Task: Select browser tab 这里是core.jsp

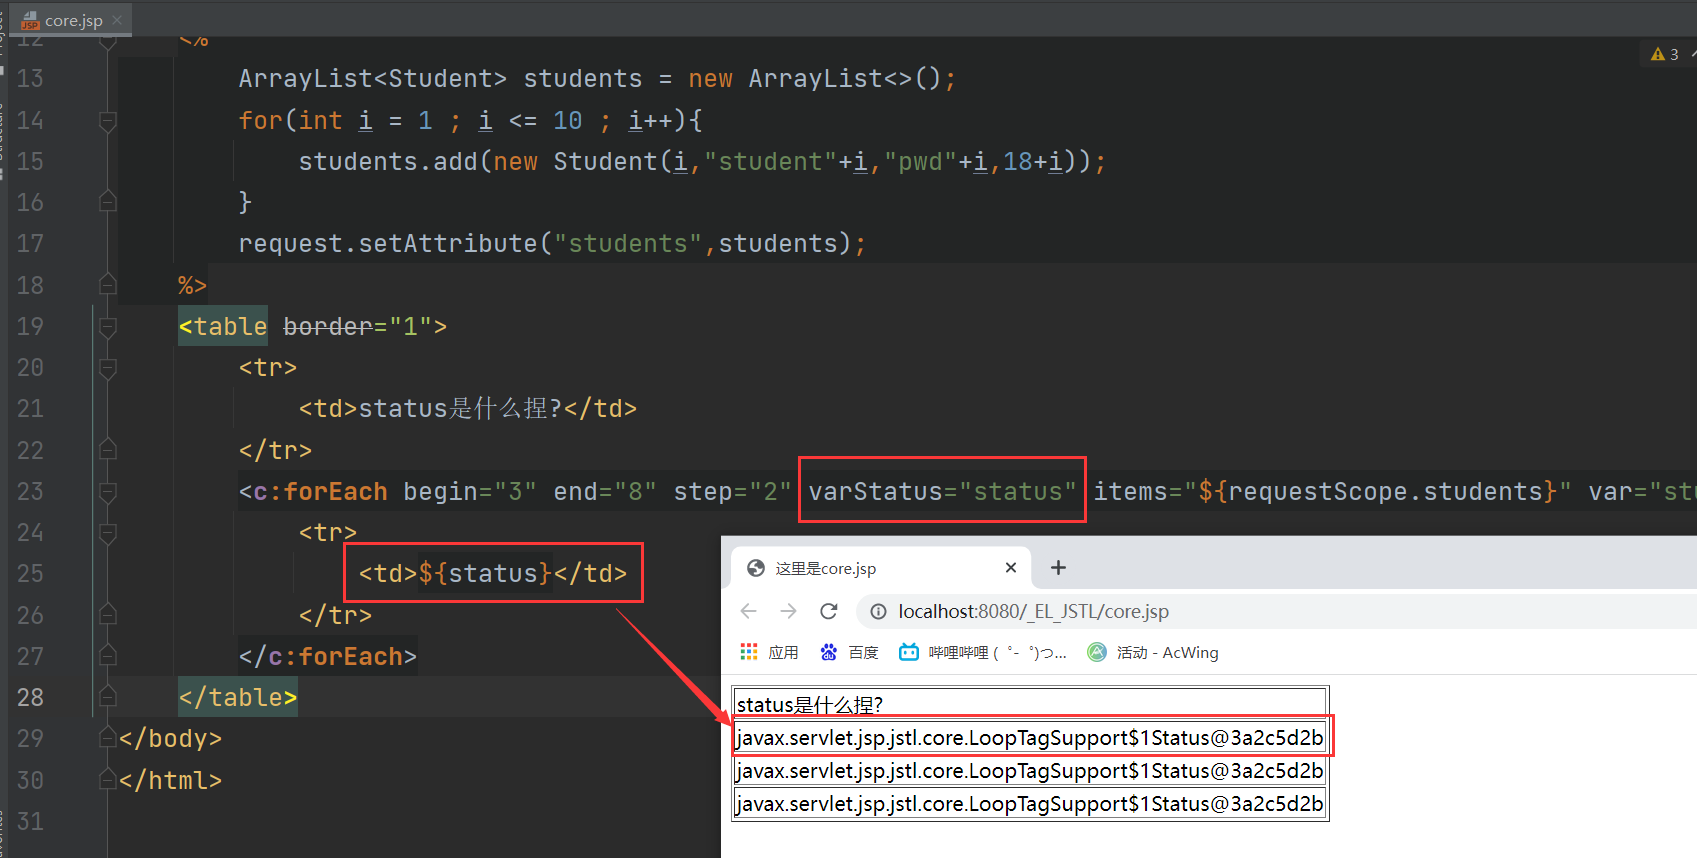Action: click(x=880, y=568)
